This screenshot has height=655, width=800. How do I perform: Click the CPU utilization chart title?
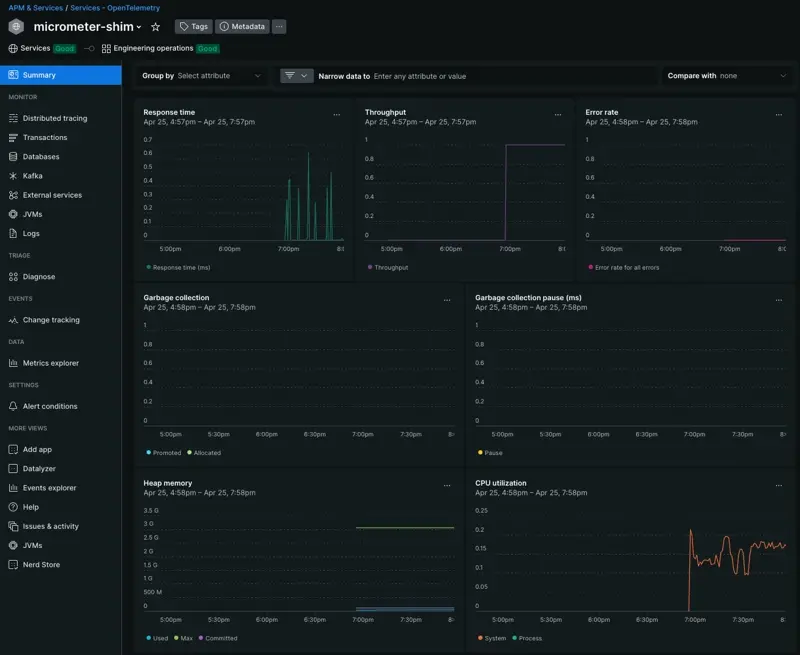pyautogui.click(x=501, y=483)
